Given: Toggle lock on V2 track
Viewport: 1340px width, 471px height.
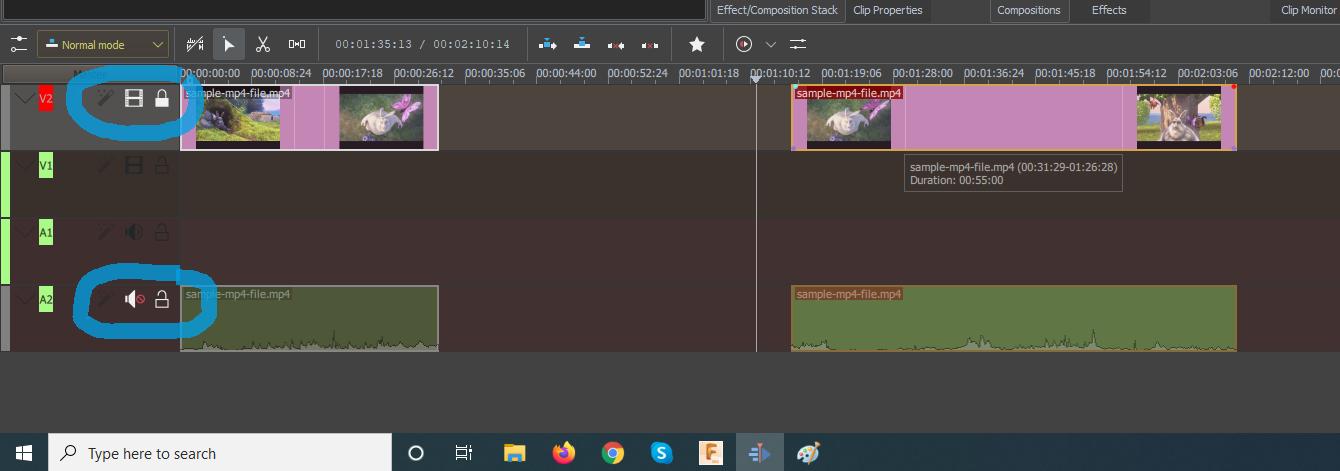Looking at the screenshot, I should 161,98.
